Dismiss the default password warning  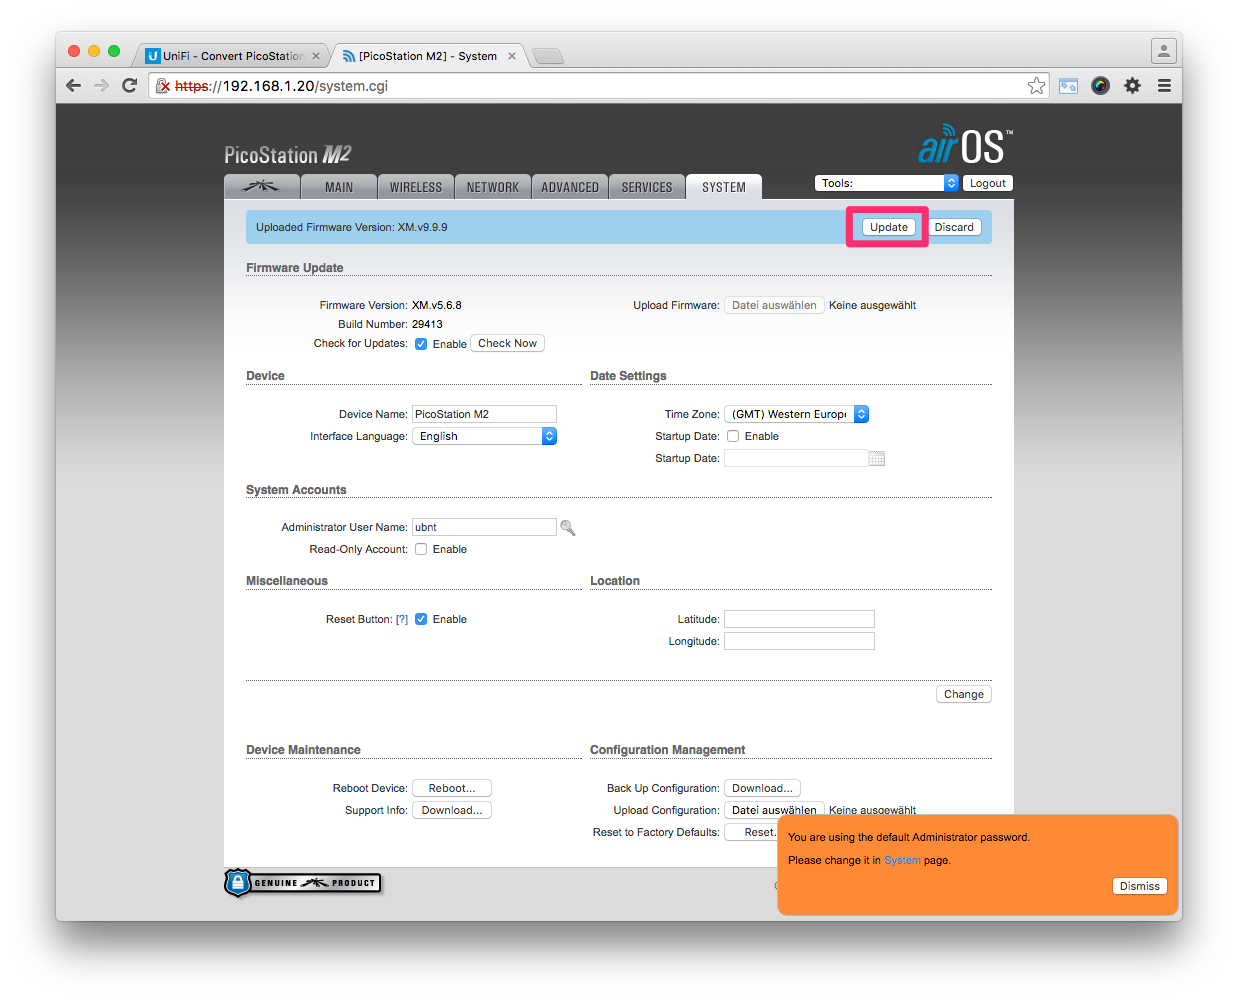pos(1140,886)
